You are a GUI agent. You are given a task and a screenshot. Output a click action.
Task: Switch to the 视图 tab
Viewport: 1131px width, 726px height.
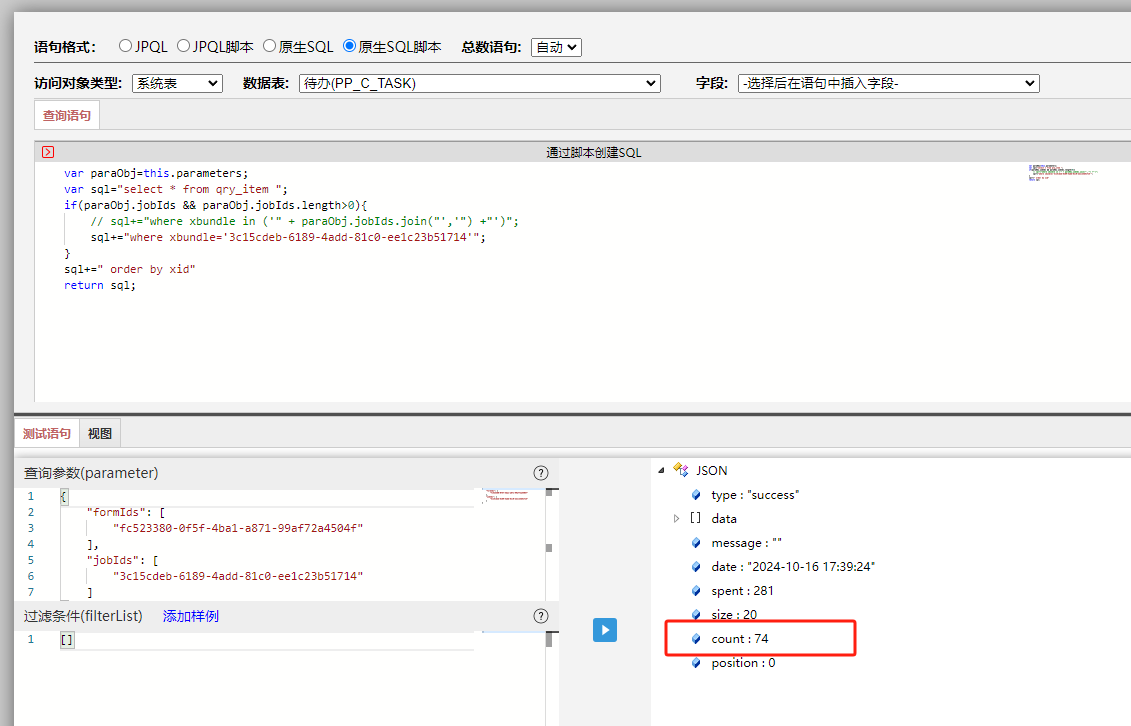pos(100,433)
